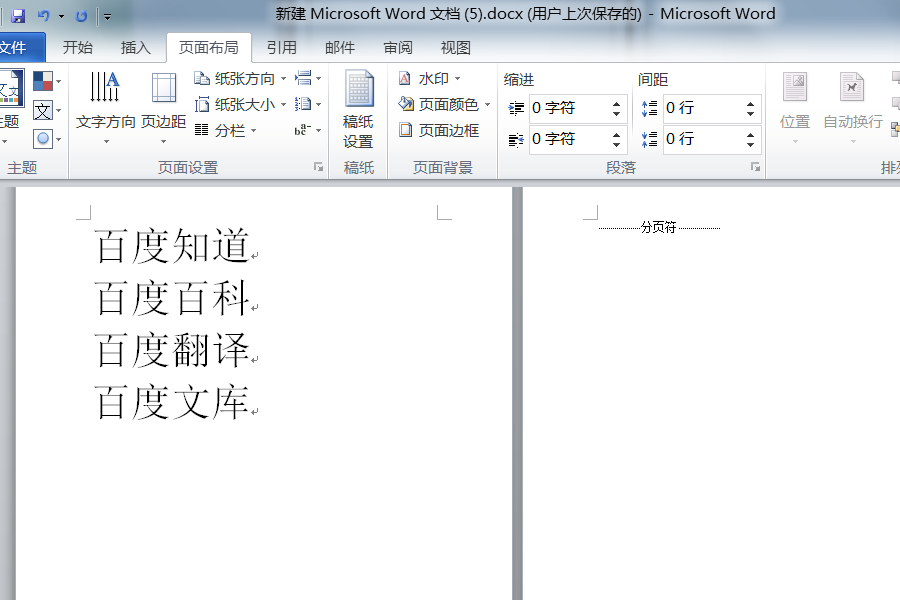Open theme effects circle dropdown
This screenshot has height=600, width=900.
(47, 138)
